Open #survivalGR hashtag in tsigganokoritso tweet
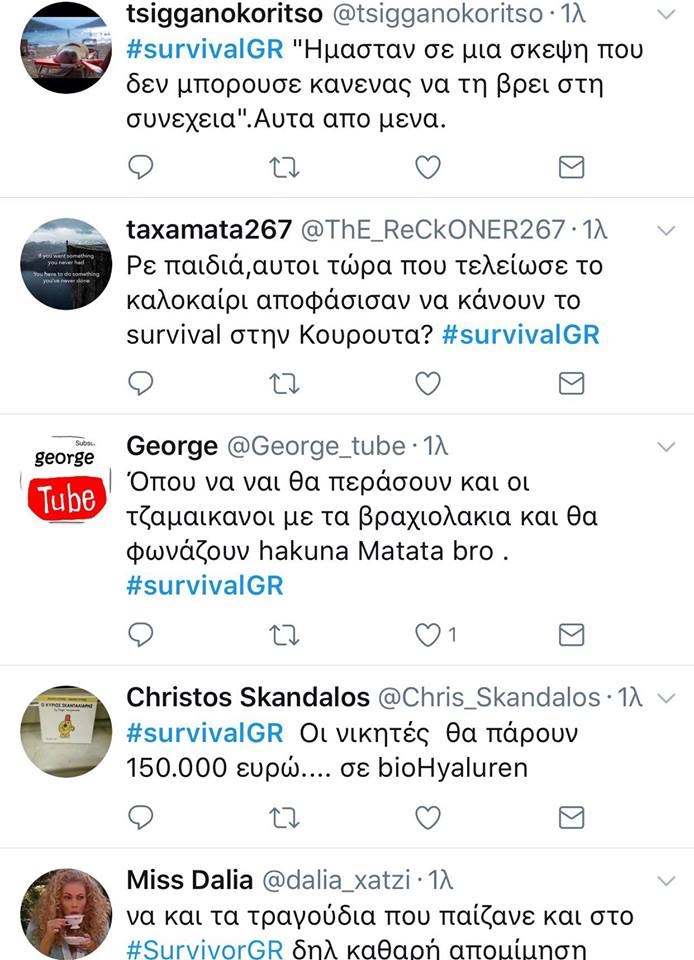This screenshot has height=960, width=694. [205, 49]
